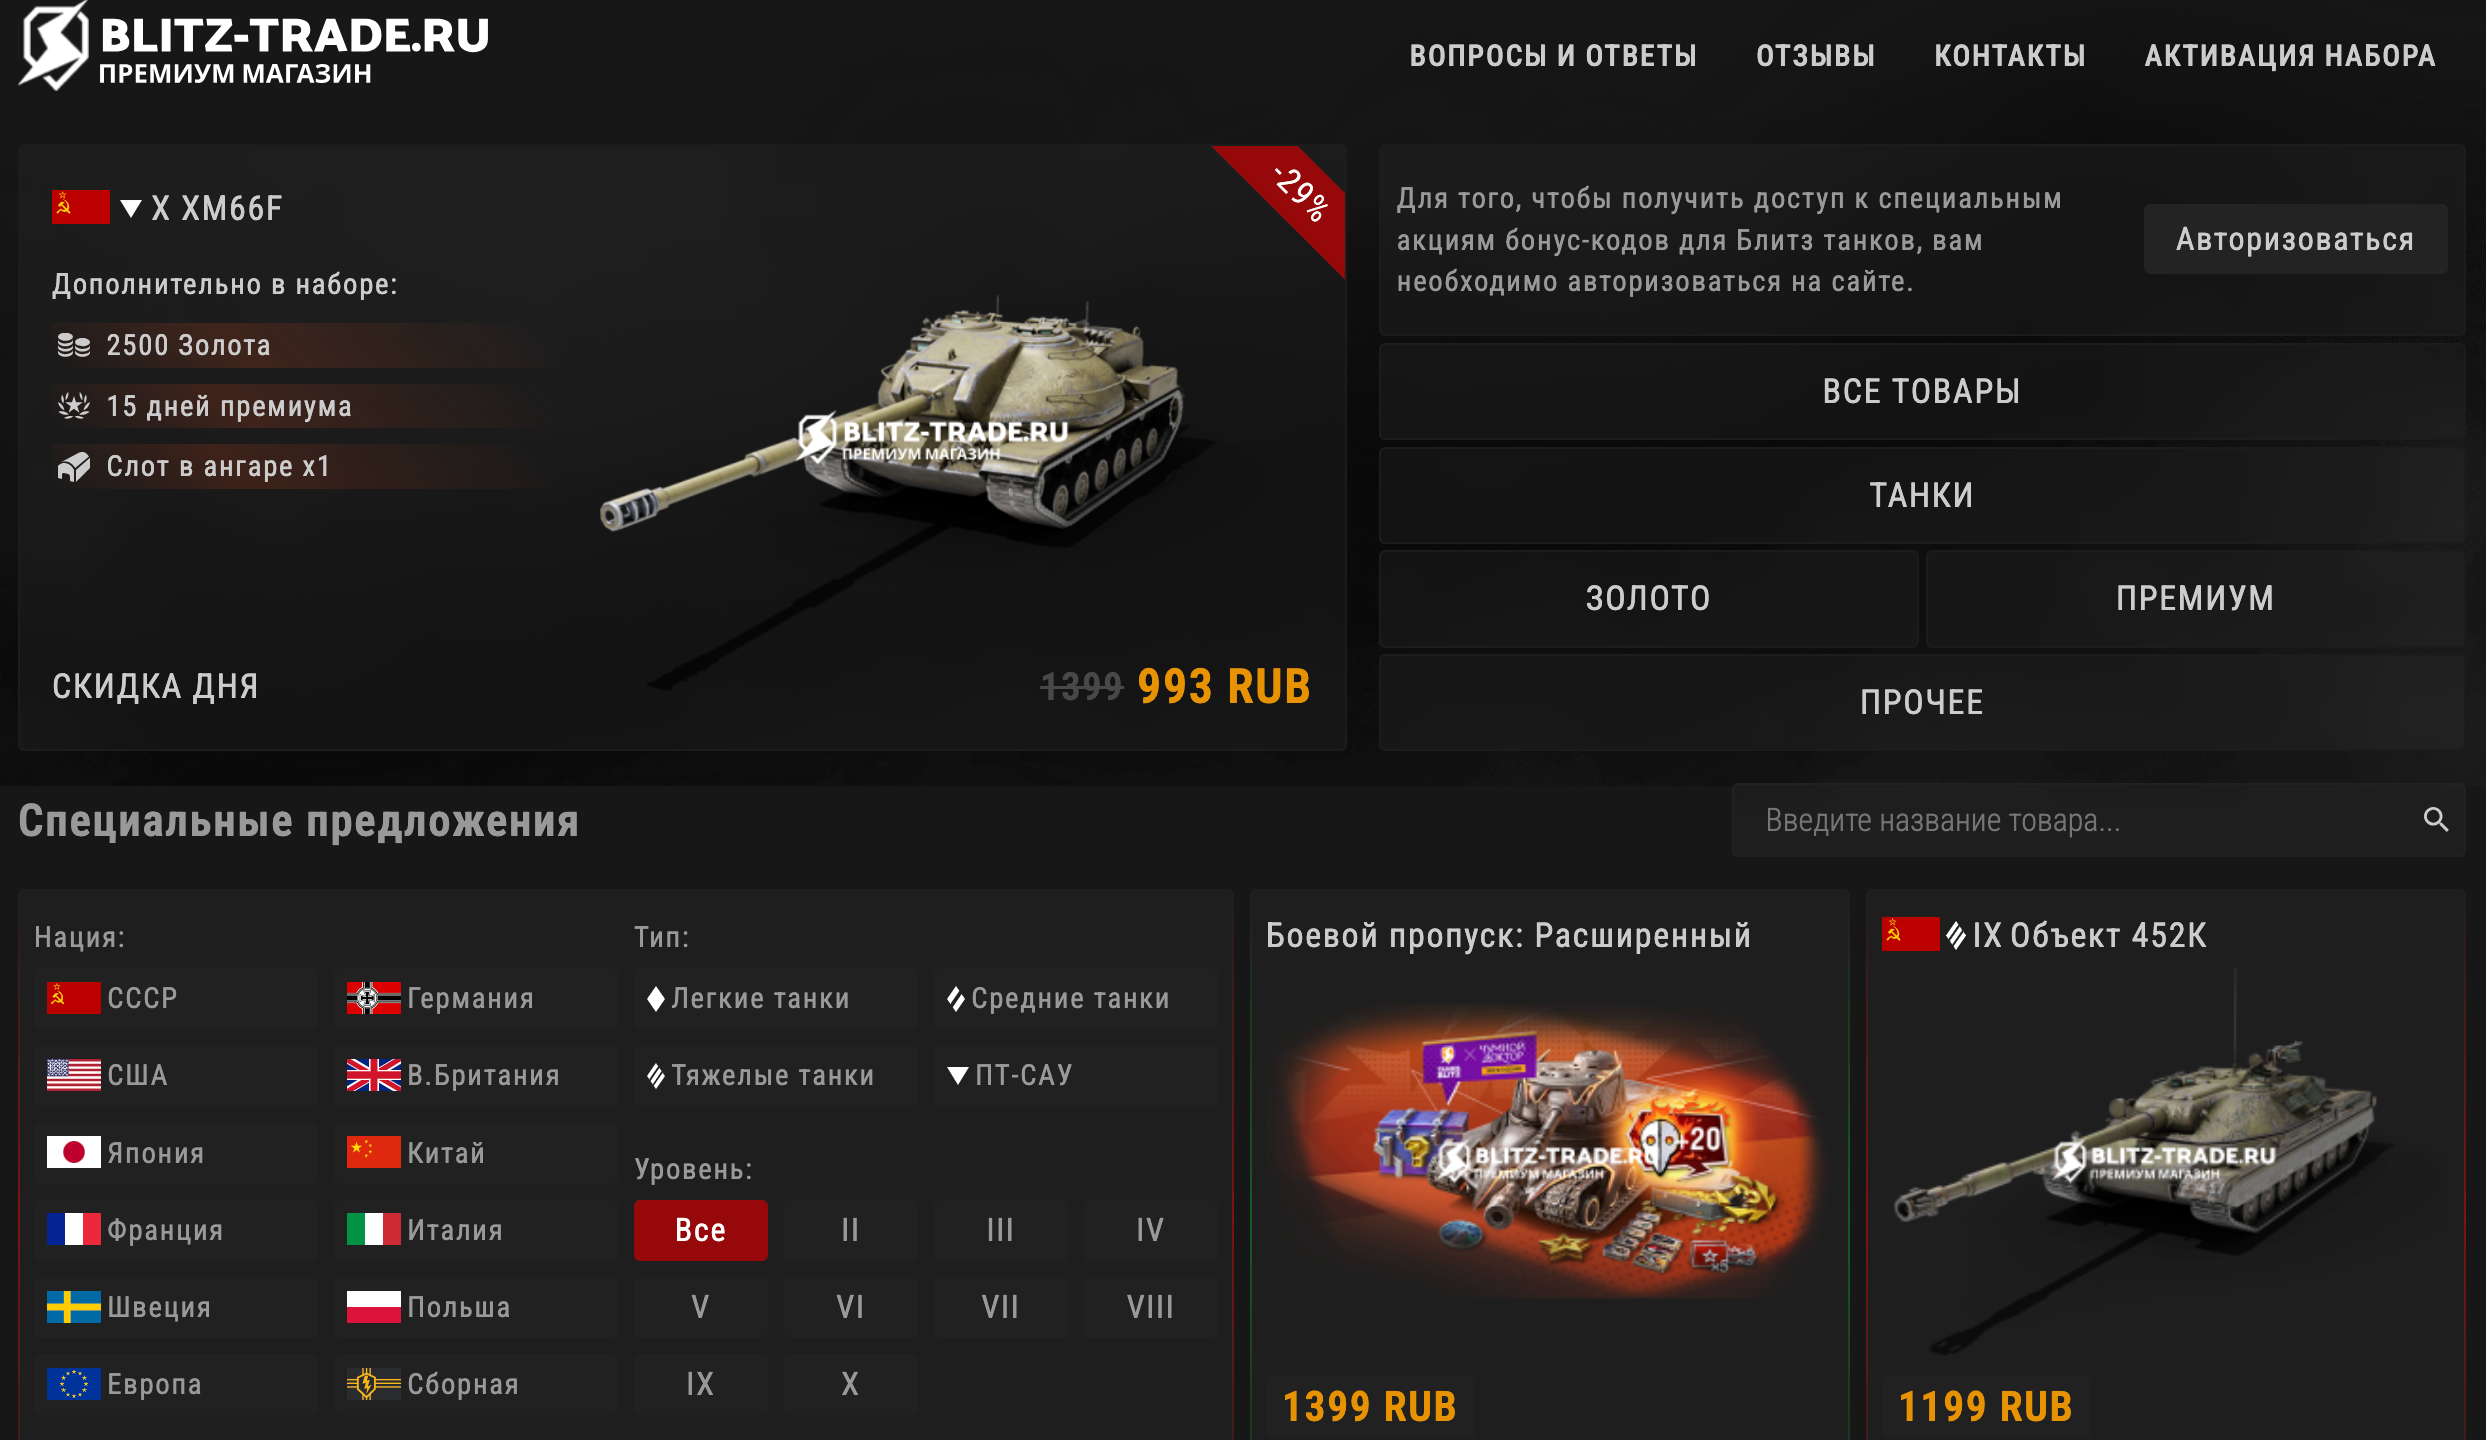Click the gold coins icon beside 2500 Золота
The width and height of the screenshot is (2486, 1440).
tap(74, 346)
